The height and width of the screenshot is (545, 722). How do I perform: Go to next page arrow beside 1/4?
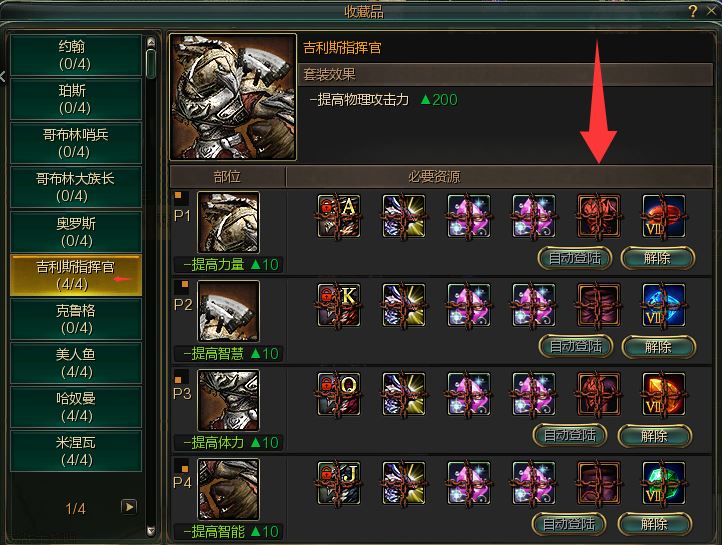(129, 507)
